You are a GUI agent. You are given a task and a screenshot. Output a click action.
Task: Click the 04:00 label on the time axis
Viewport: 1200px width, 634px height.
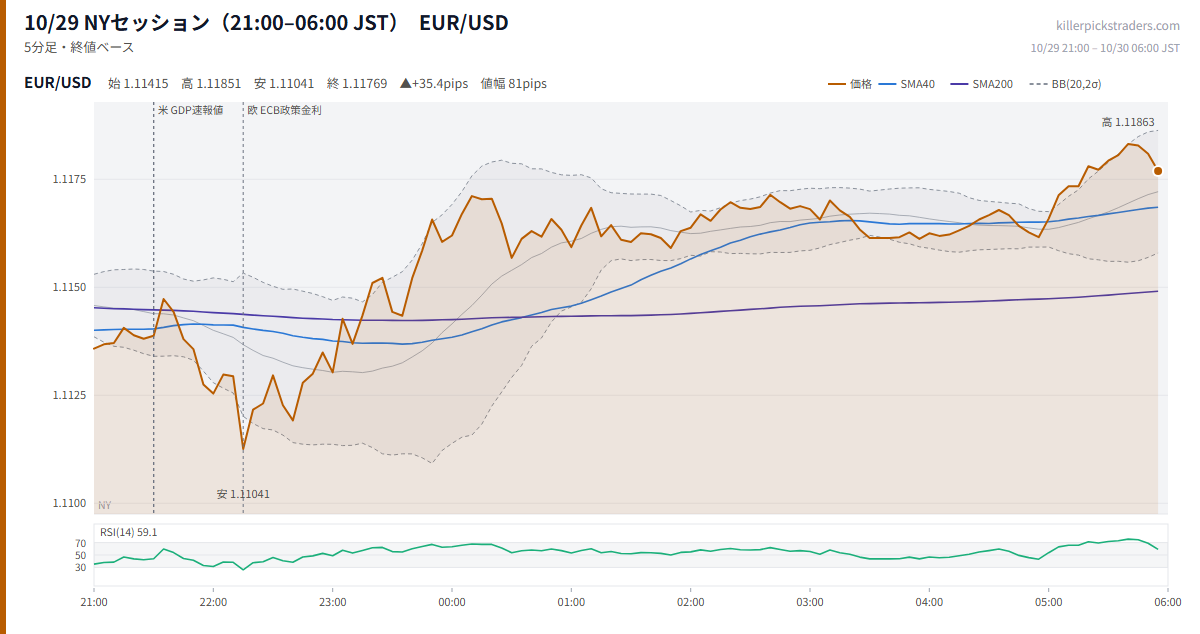tap(929, 603)
